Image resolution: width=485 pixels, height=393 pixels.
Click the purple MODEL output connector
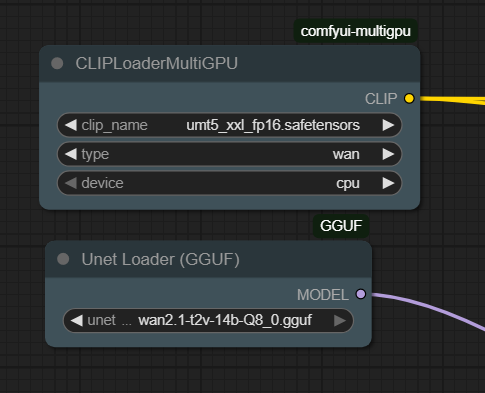[x=361, y=294]
